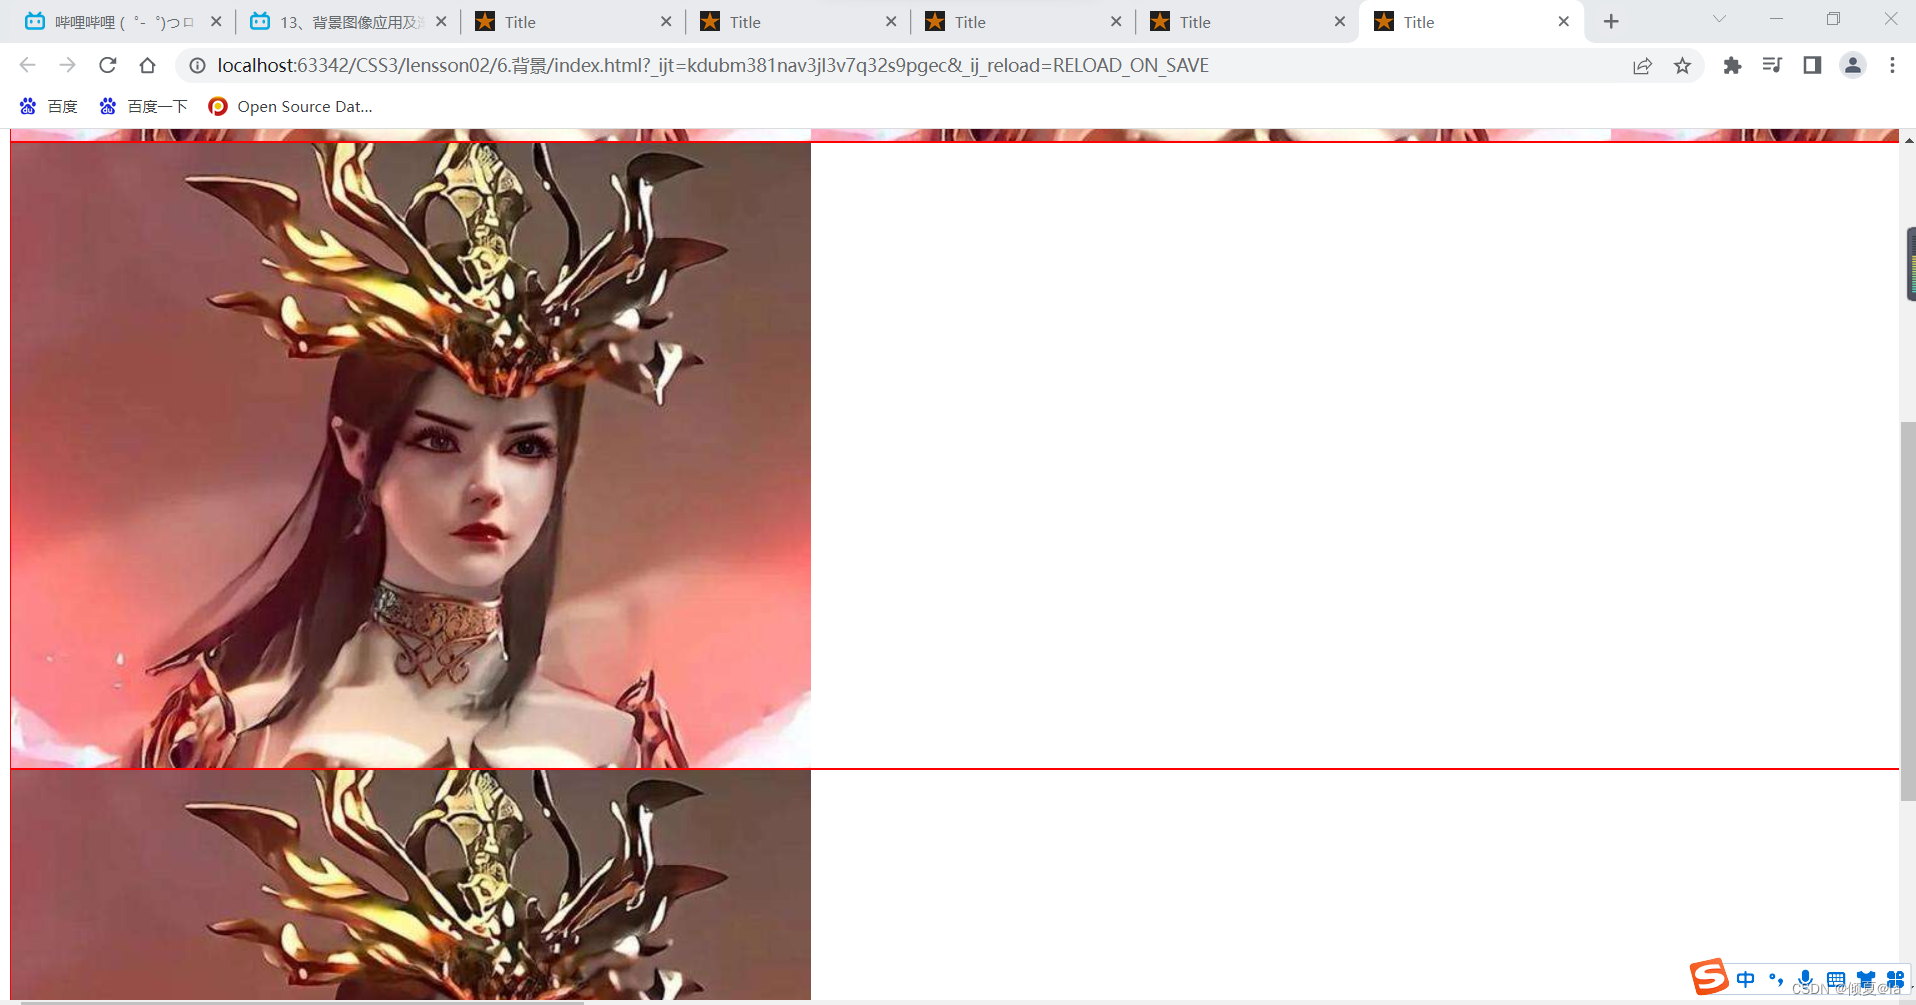Expand the tab search dropdown chevron
1916x1005 pixels.
pos(1719,19)
